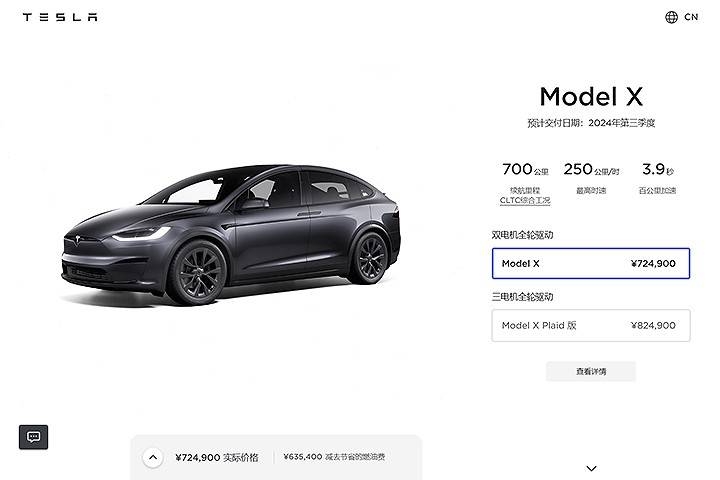Open the CLTC综合工况 link
The width and height of the screenshot is (720, 480).
[x=525, y=200]
